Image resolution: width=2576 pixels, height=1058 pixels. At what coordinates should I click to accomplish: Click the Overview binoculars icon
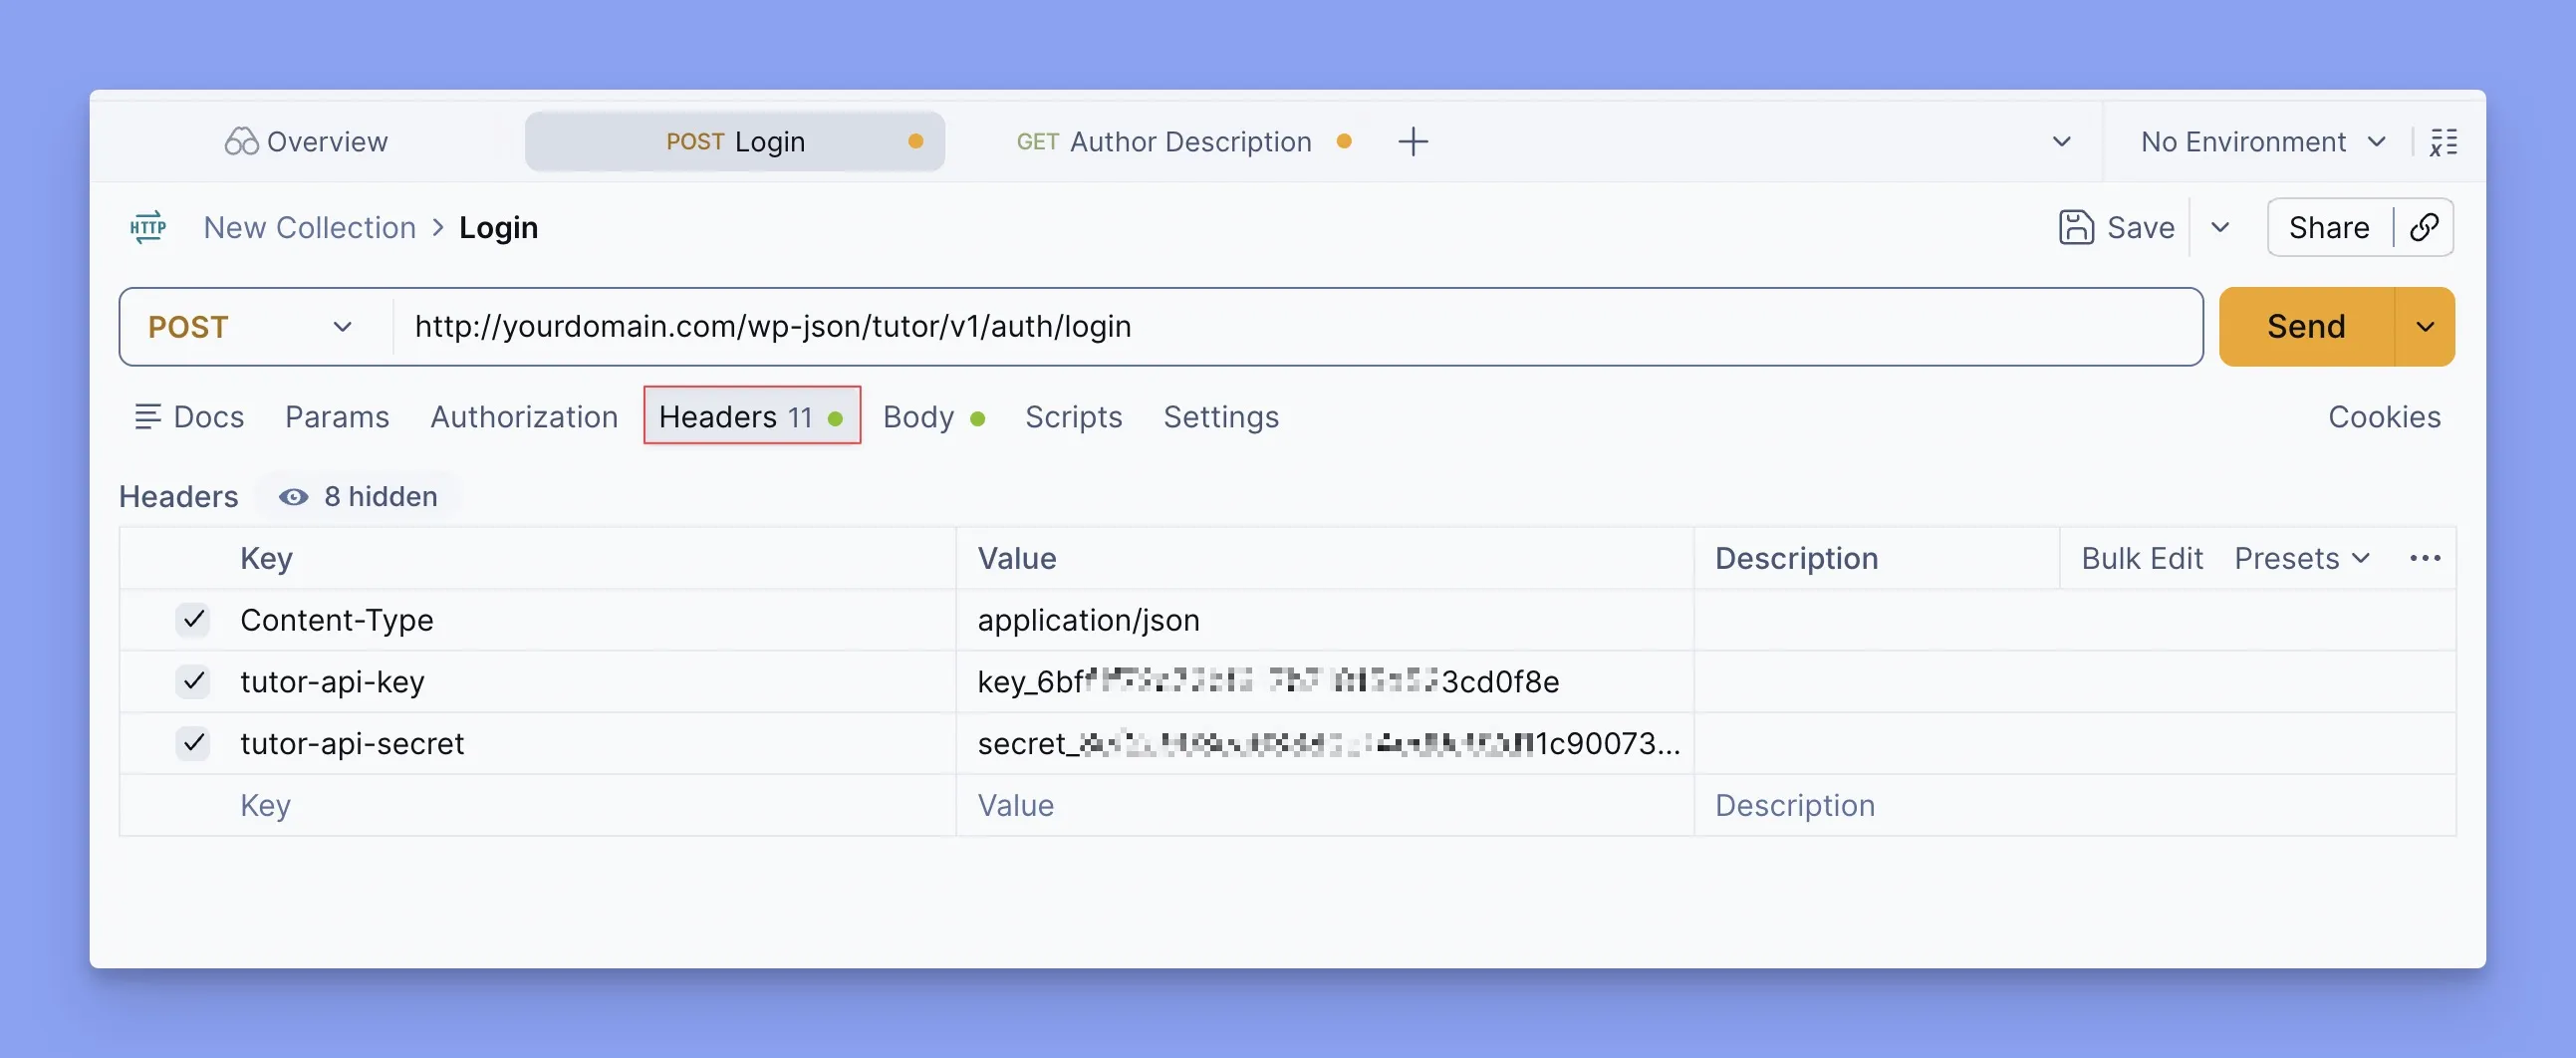click(241, 142)
